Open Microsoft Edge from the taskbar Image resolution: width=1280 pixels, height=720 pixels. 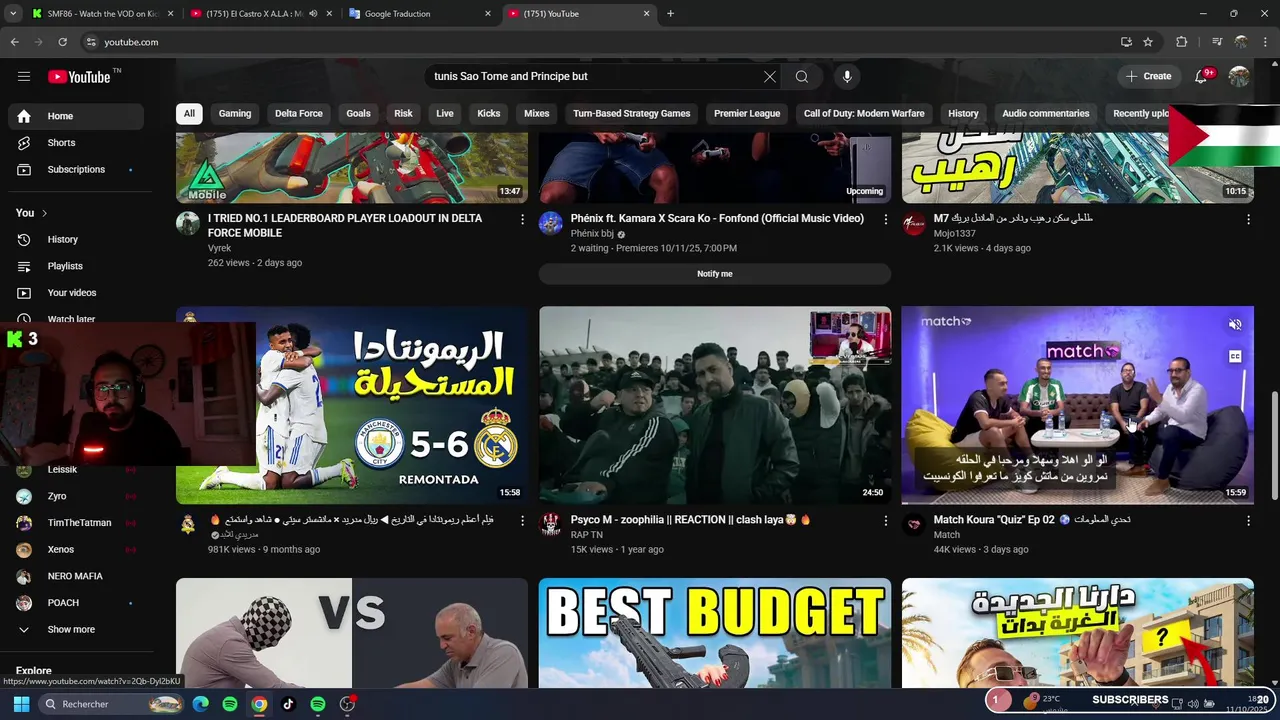(201, 704)
